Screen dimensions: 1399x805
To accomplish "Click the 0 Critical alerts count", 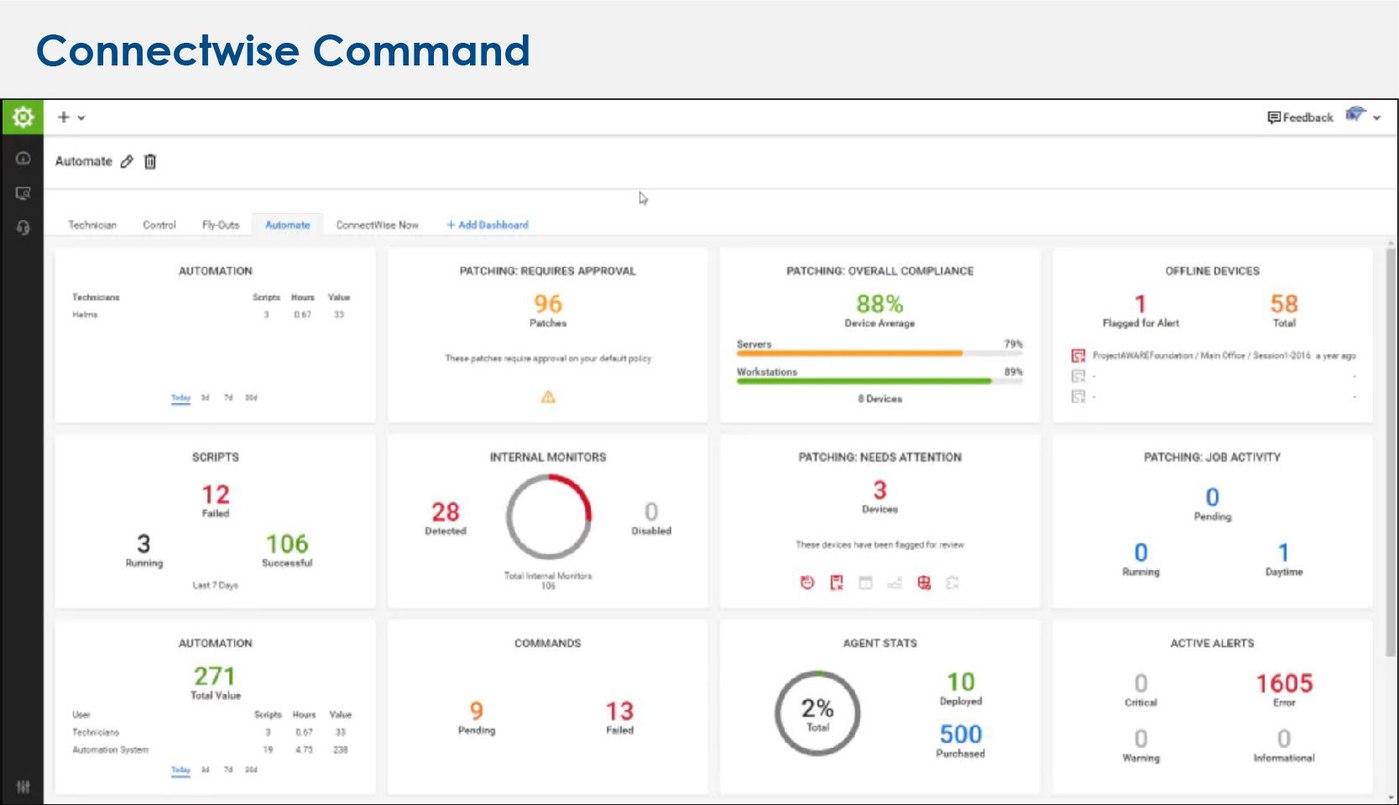I will pyautogui.click(x=1140, y=684).
